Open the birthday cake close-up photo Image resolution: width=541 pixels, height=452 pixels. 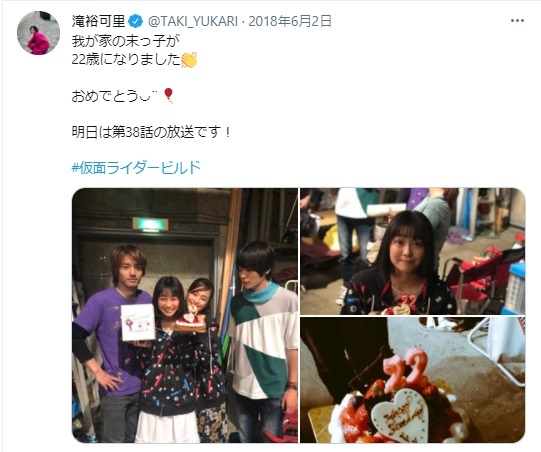413,380
